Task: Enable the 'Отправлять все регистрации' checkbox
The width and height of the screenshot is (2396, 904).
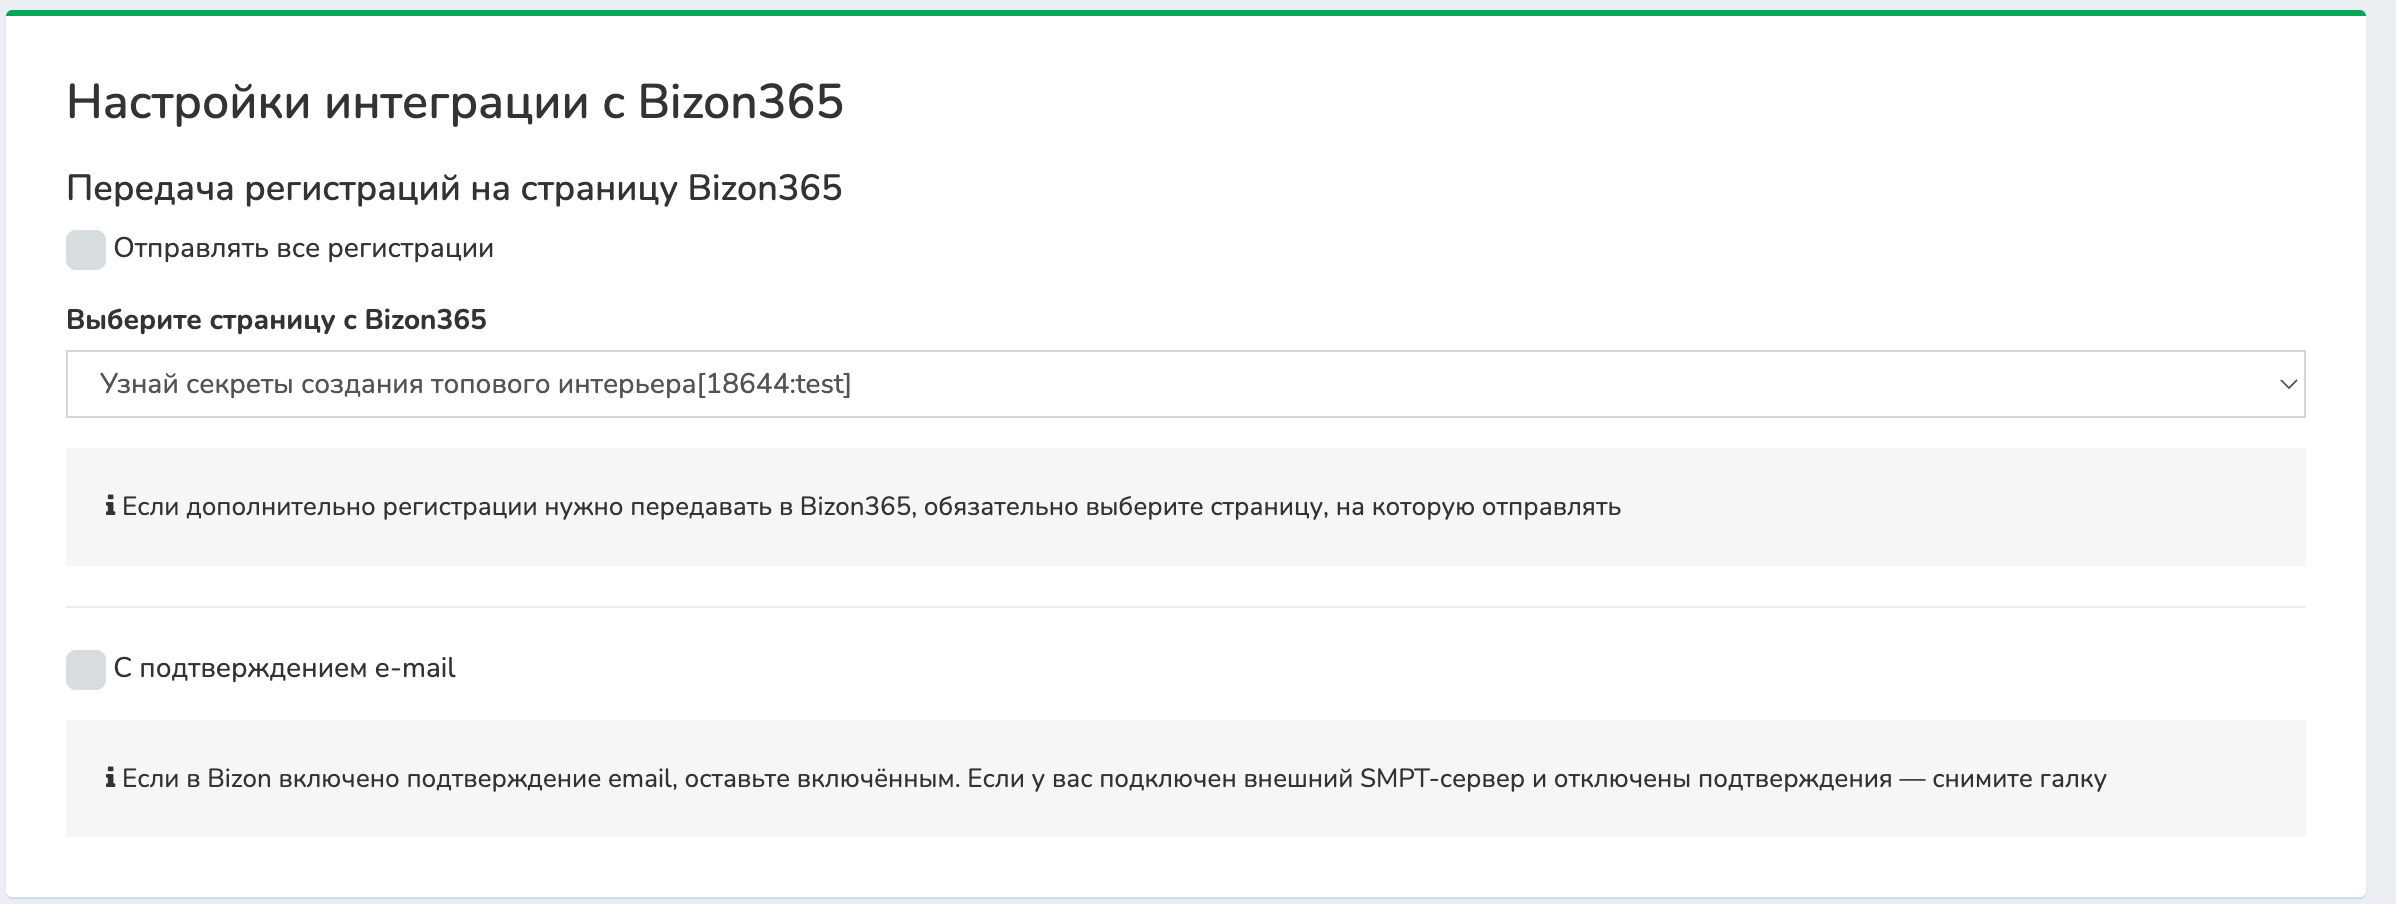Action: [x=86, y=250]
